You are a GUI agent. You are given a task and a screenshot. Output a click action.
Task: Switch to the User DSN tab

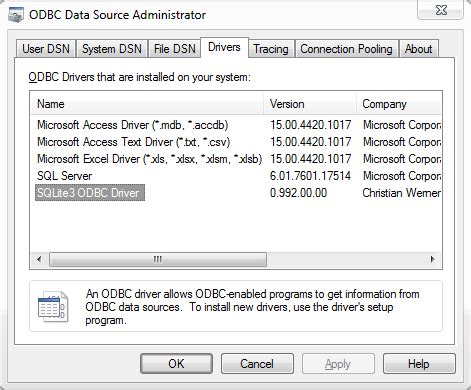click(46, 49)
